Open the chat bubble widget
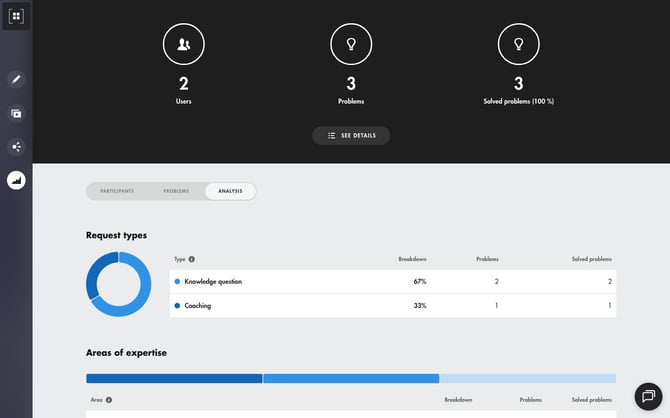The height and width of the screenshot is (418, 670). (x=649, y=396)
